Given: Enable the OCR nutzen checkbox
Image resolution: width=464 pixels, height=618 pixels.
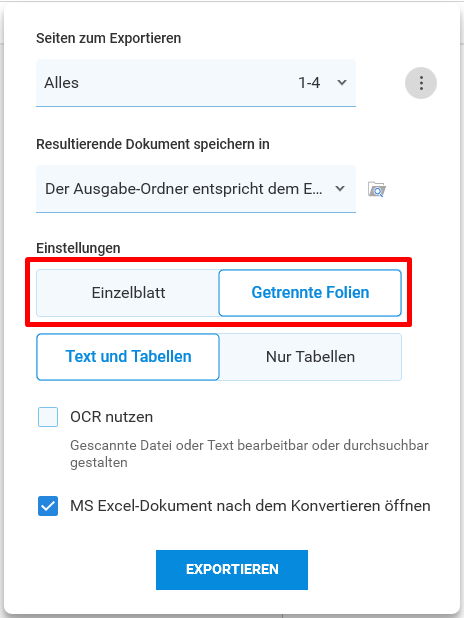Looking at the screenshot, I should [x=48, y=417].
